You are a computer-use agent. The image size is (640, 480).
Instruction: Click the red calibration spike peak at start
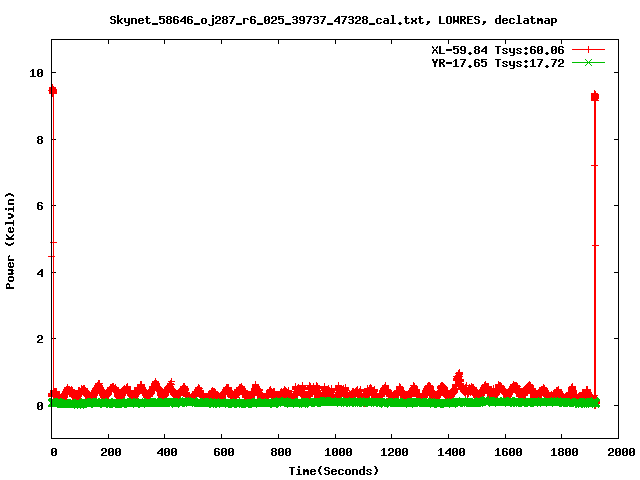tap(53, 90)
